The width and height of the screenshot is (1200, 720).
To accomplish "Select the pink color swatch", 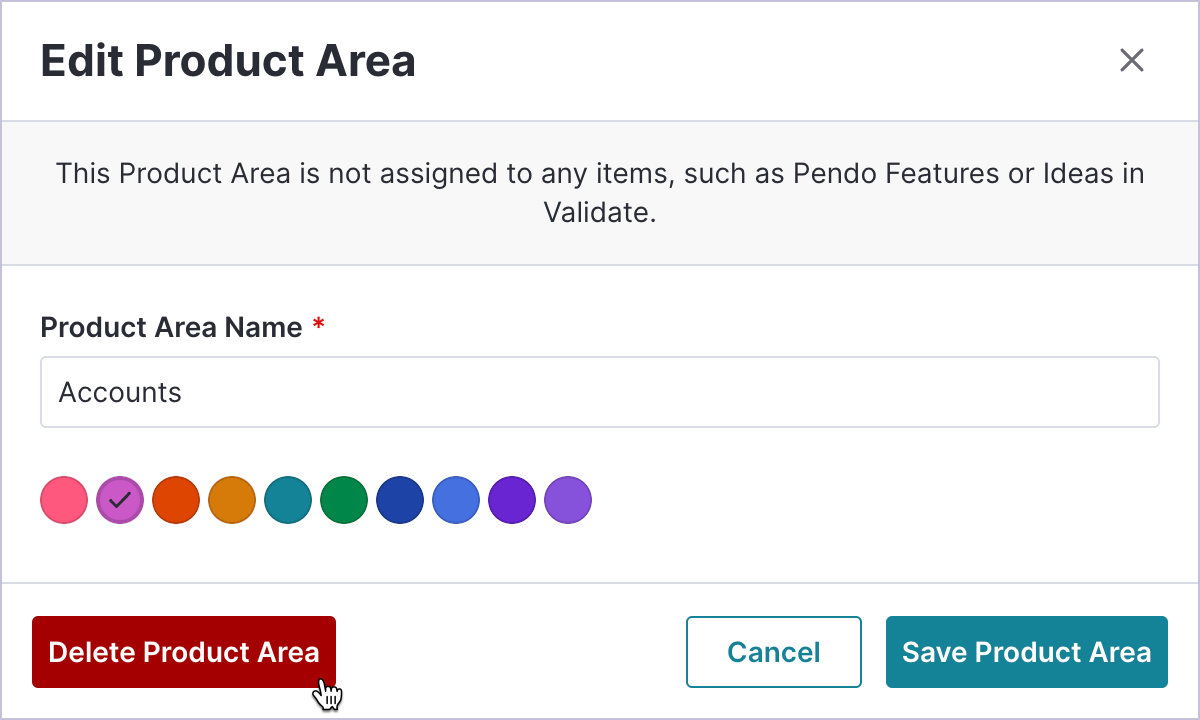I will [64, 499].
